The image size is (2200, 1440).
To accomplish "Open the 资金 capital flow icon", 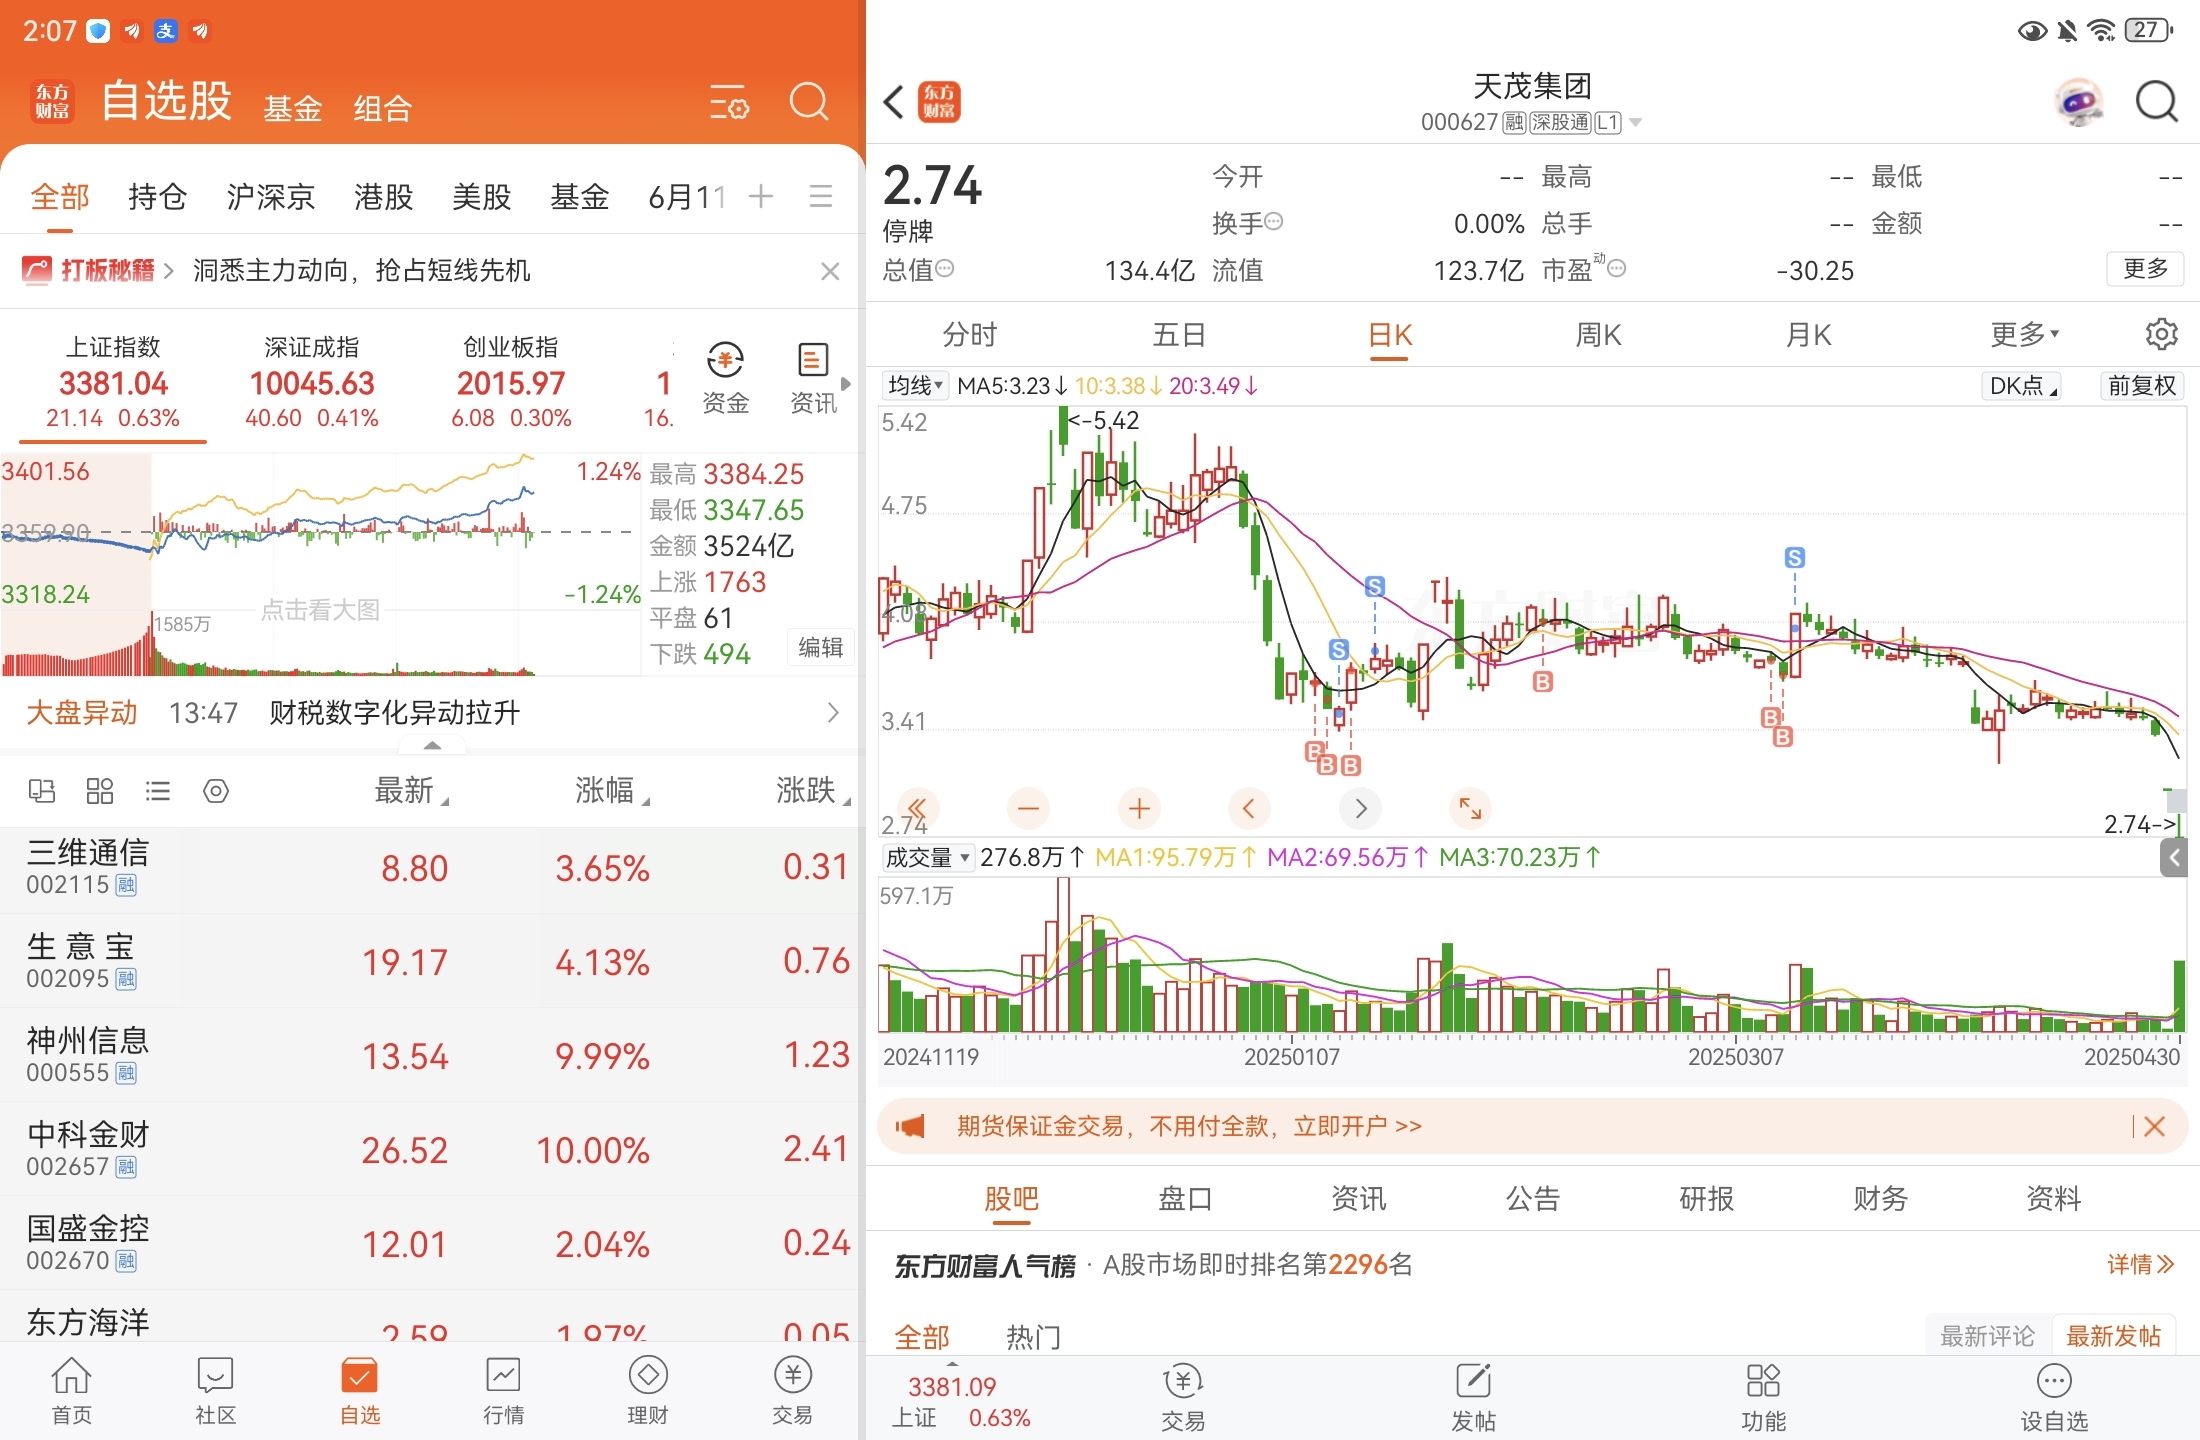I will 725,378.
